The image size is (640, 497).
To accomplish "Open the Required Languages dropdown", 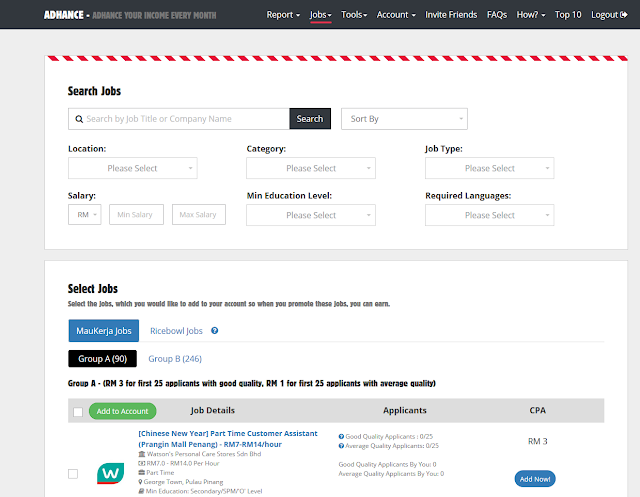I will [x=489, y=215].
